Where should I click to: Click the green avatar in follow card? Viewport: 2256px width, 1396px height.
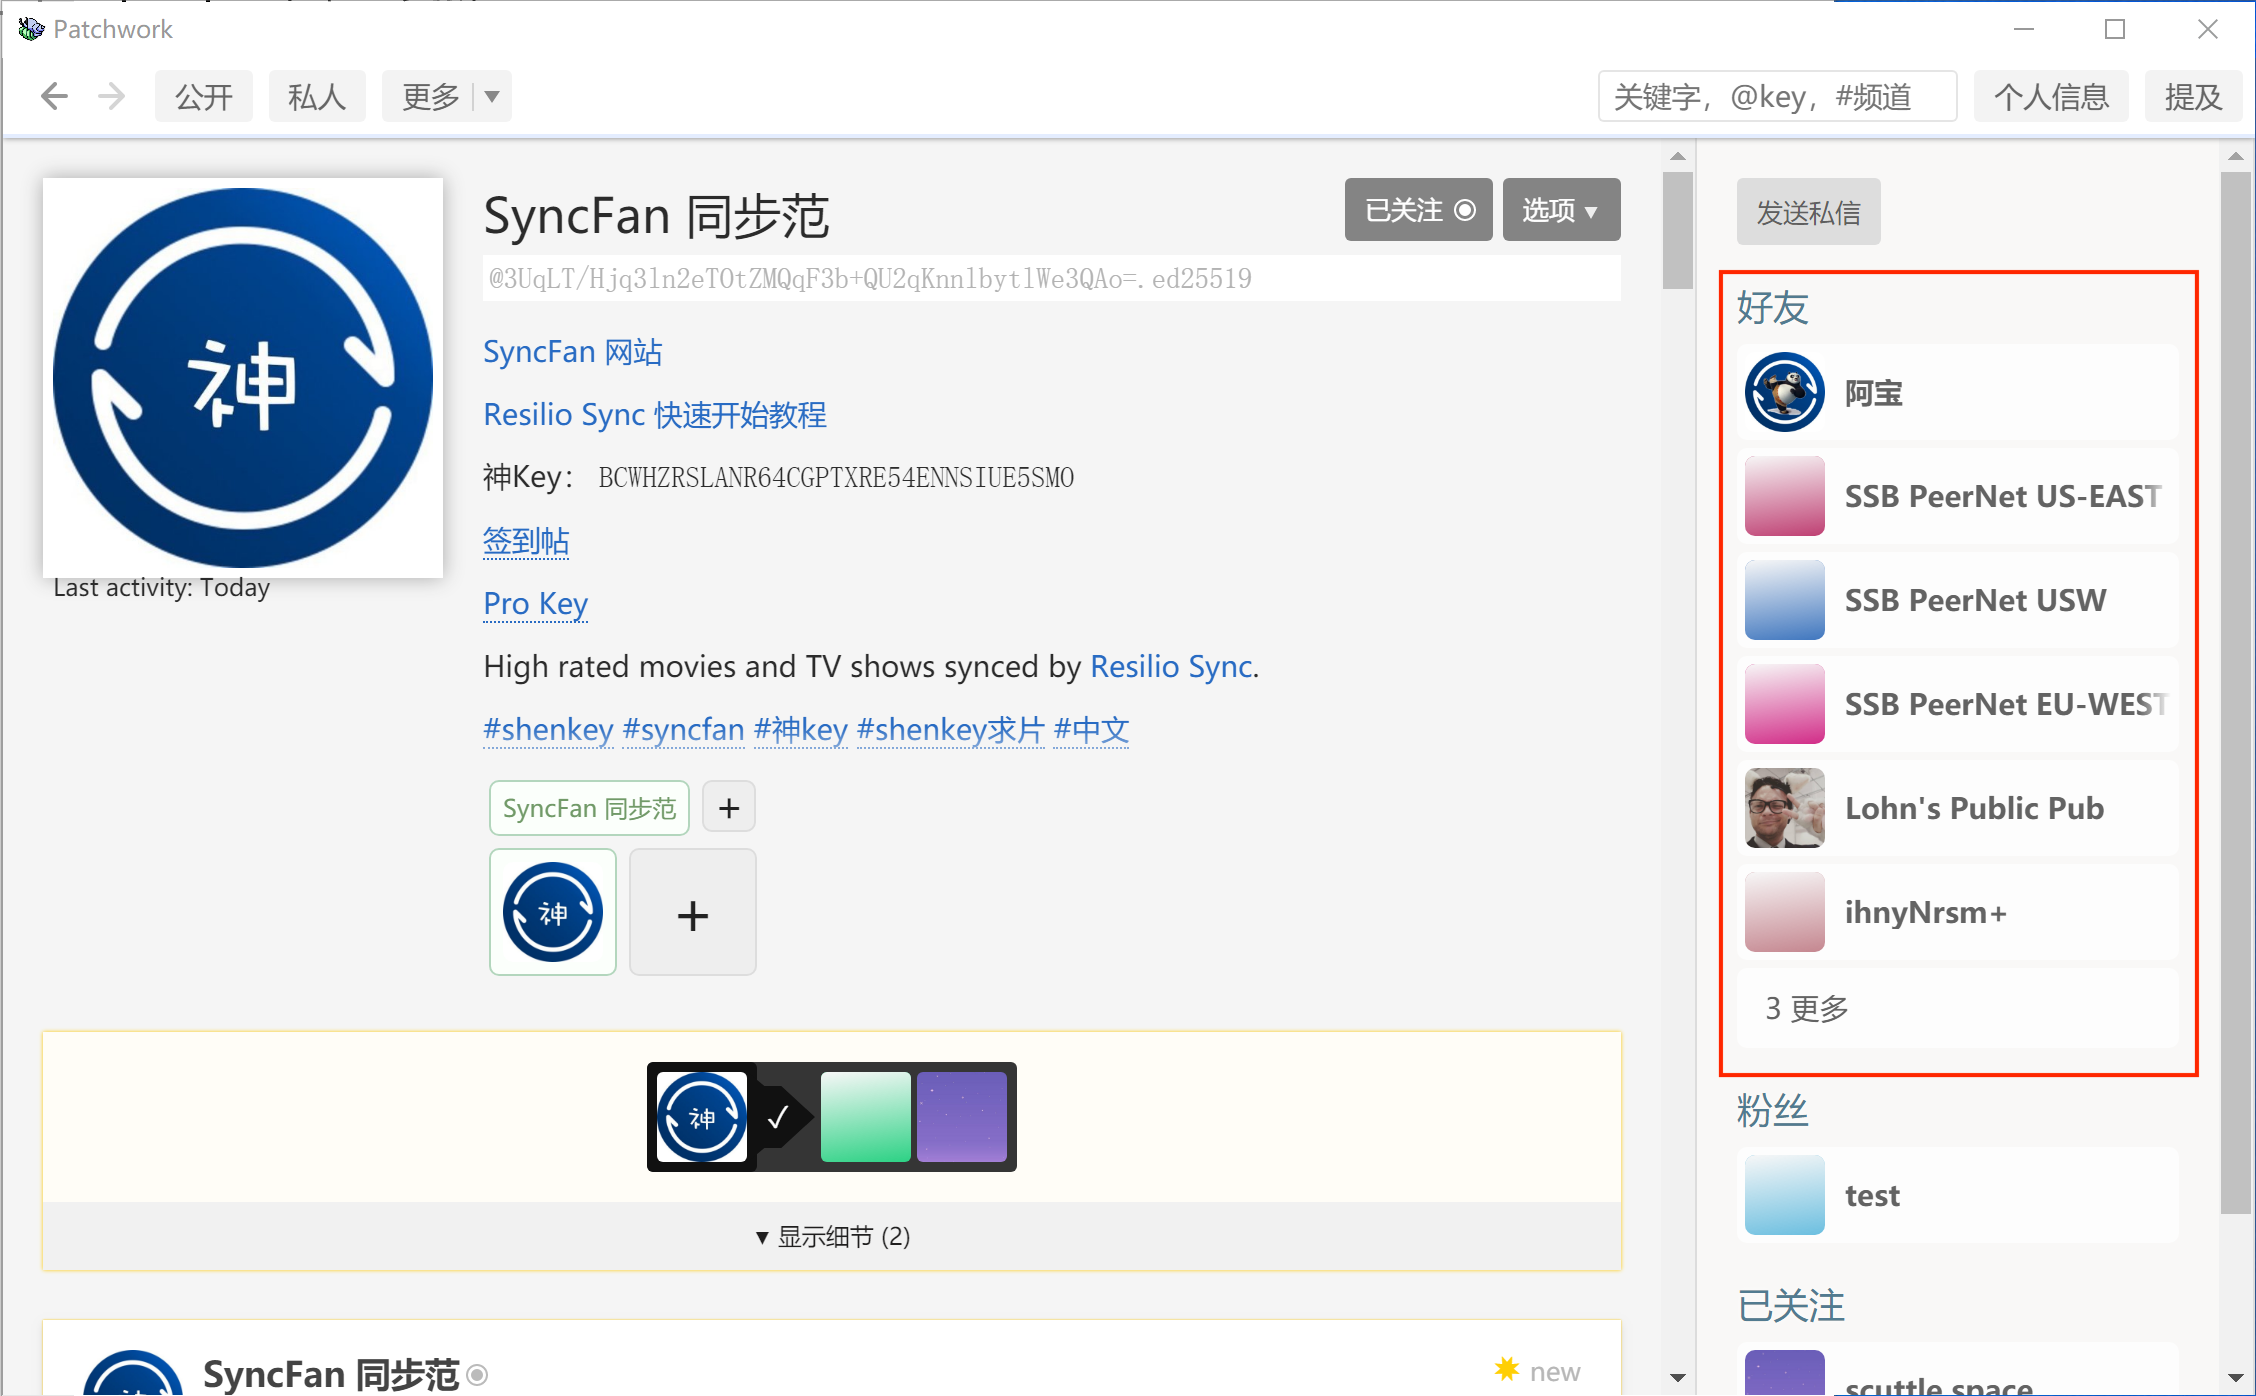(866, 1117)
